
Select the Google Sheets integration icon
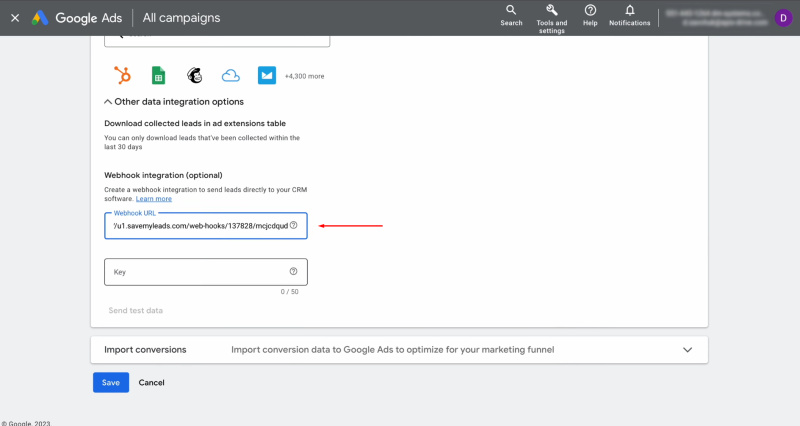click(159, 76)
